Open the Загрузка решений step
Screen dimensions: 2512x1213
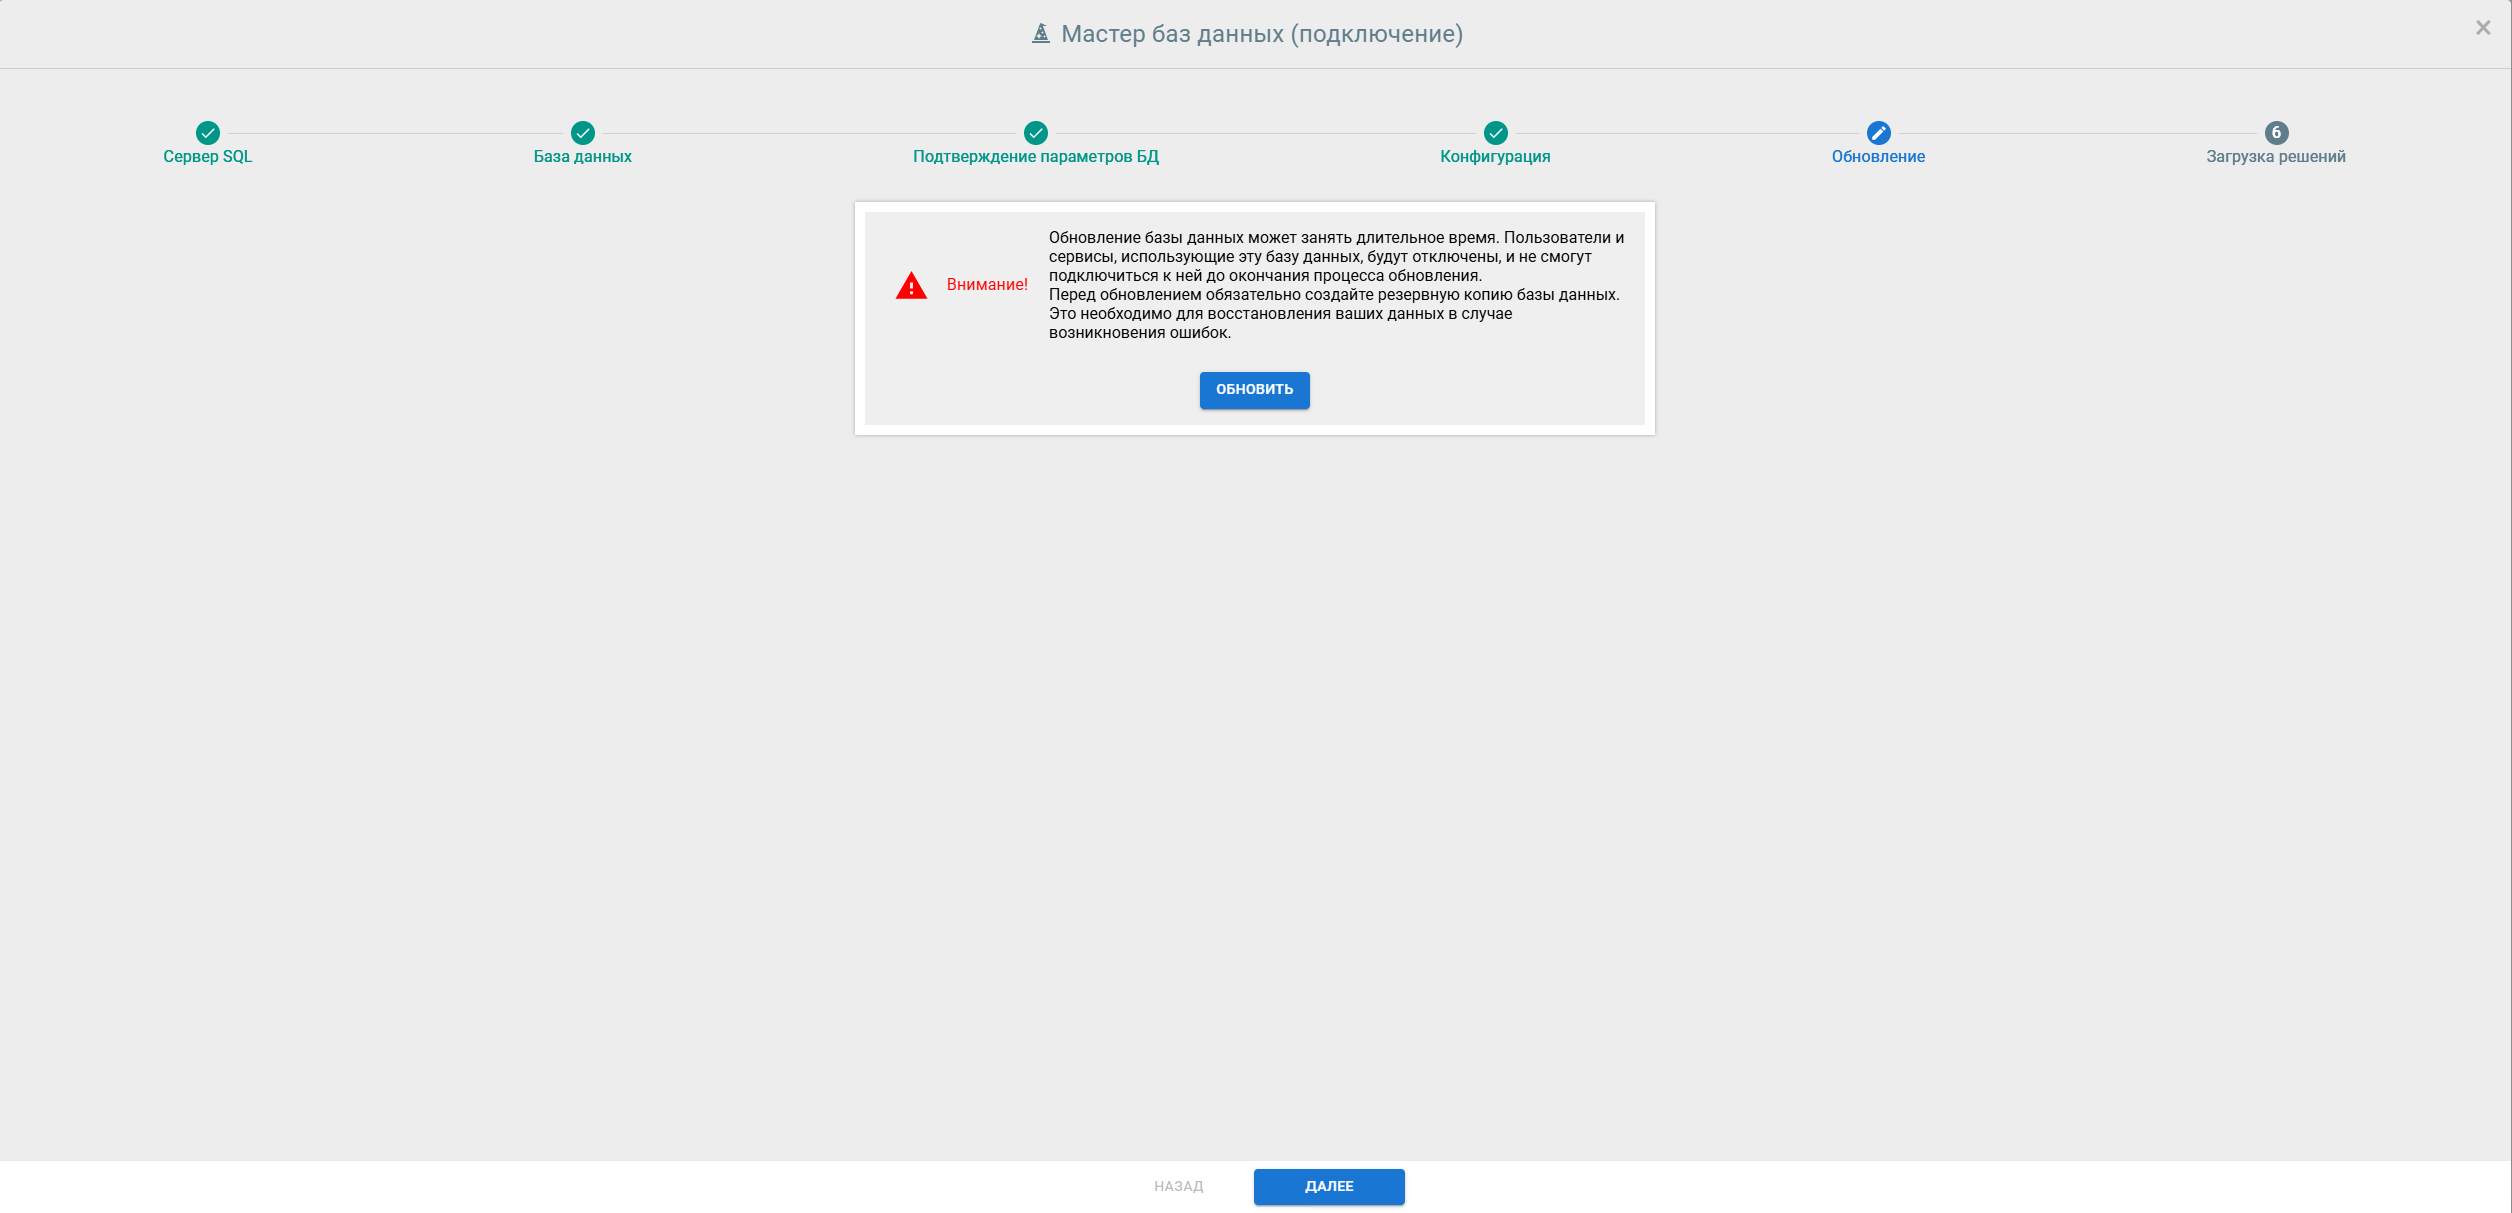tap(2275, 156)
